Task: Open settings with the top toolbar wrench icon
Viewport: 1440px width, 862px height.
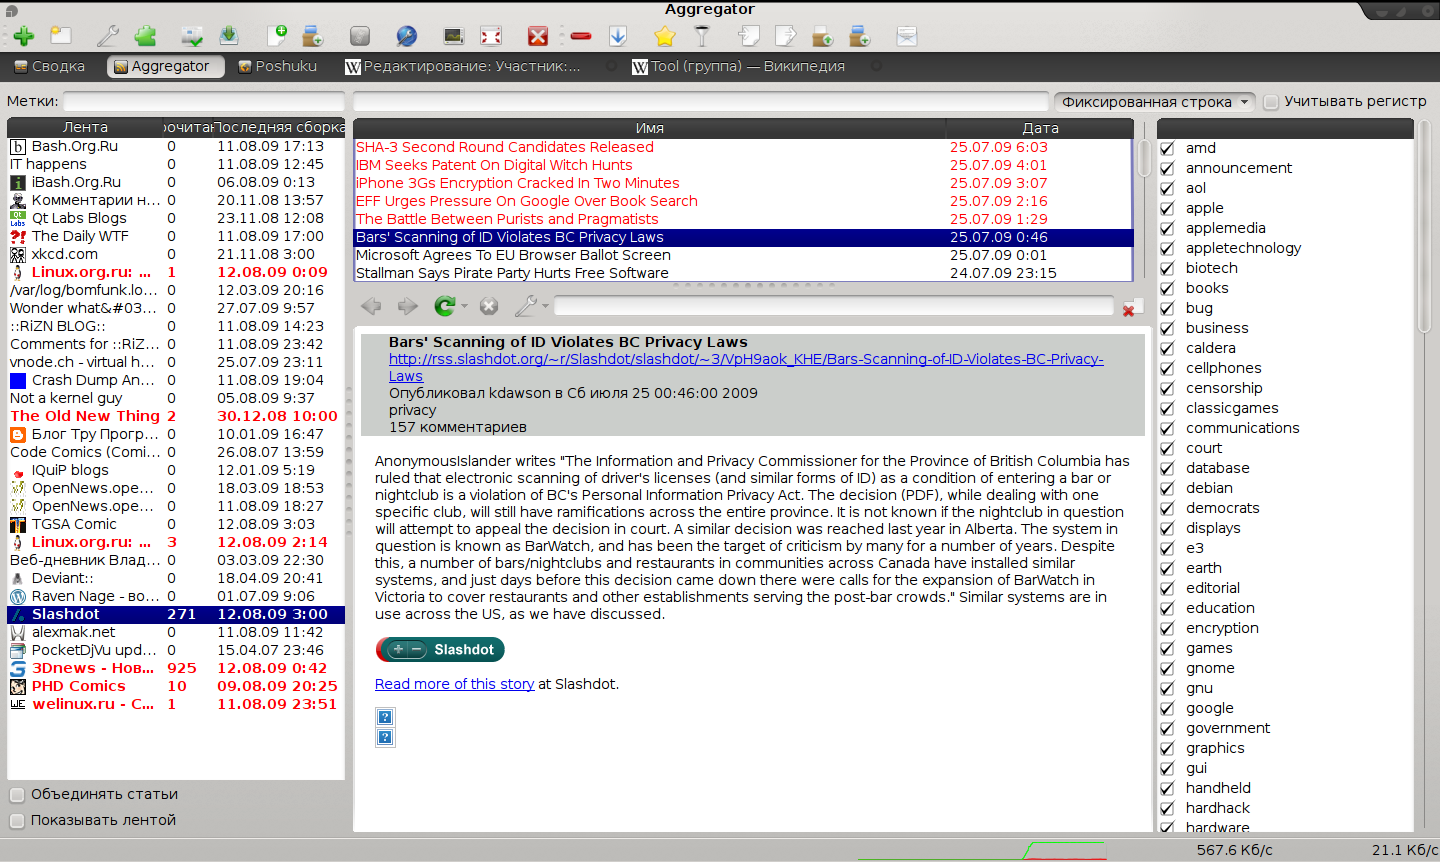Action: pos(108,37)
